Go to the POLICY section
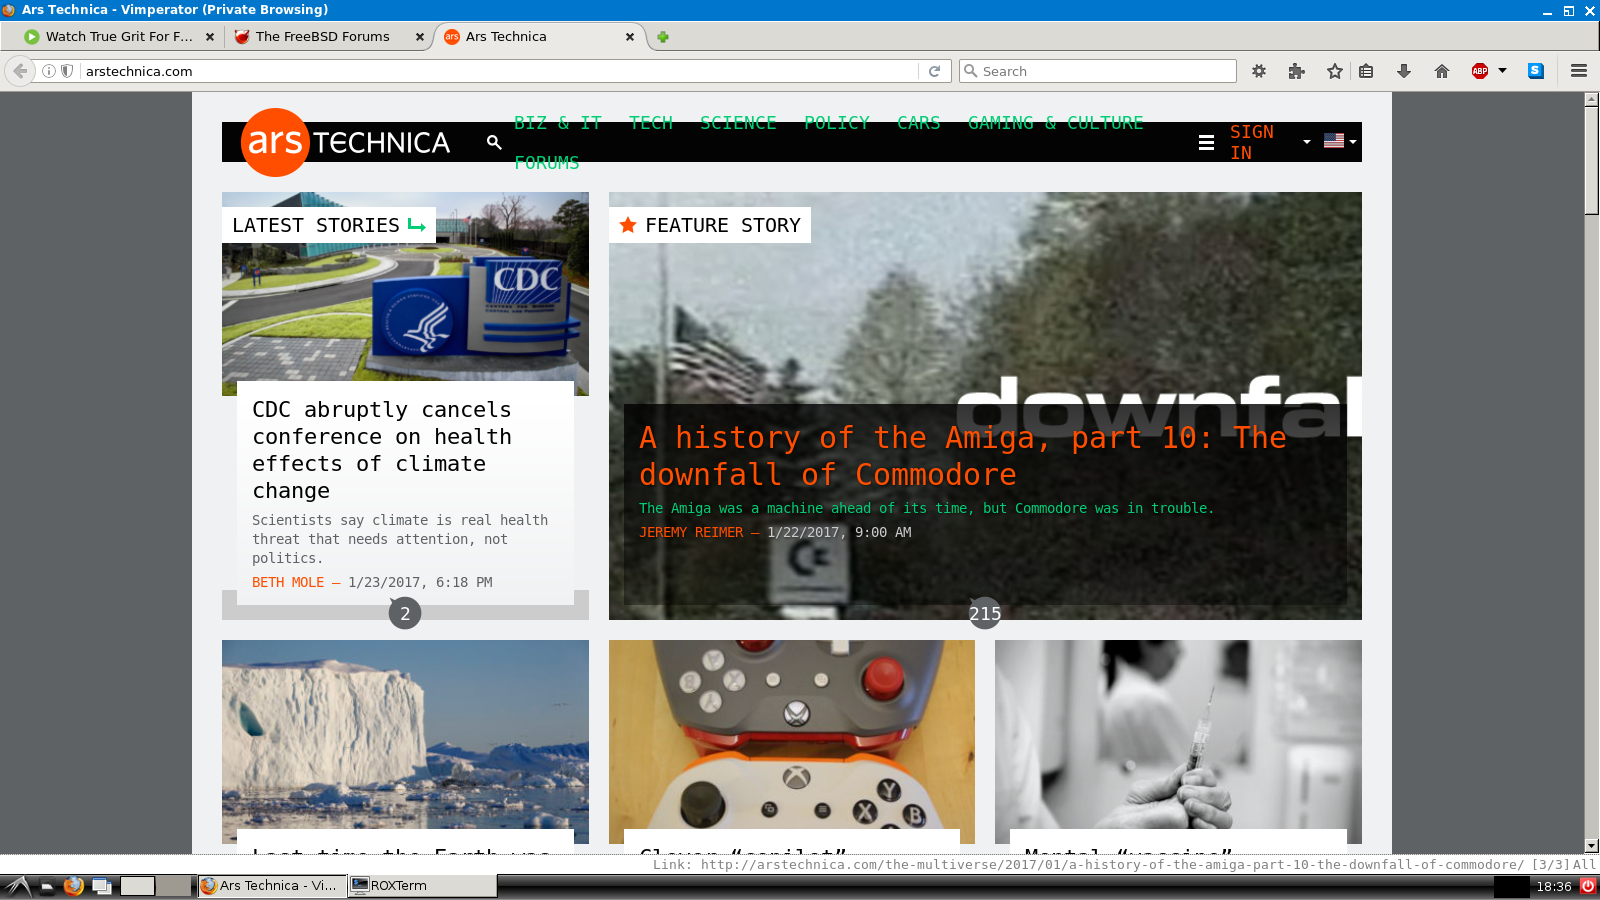 click(x=837, y=122)
